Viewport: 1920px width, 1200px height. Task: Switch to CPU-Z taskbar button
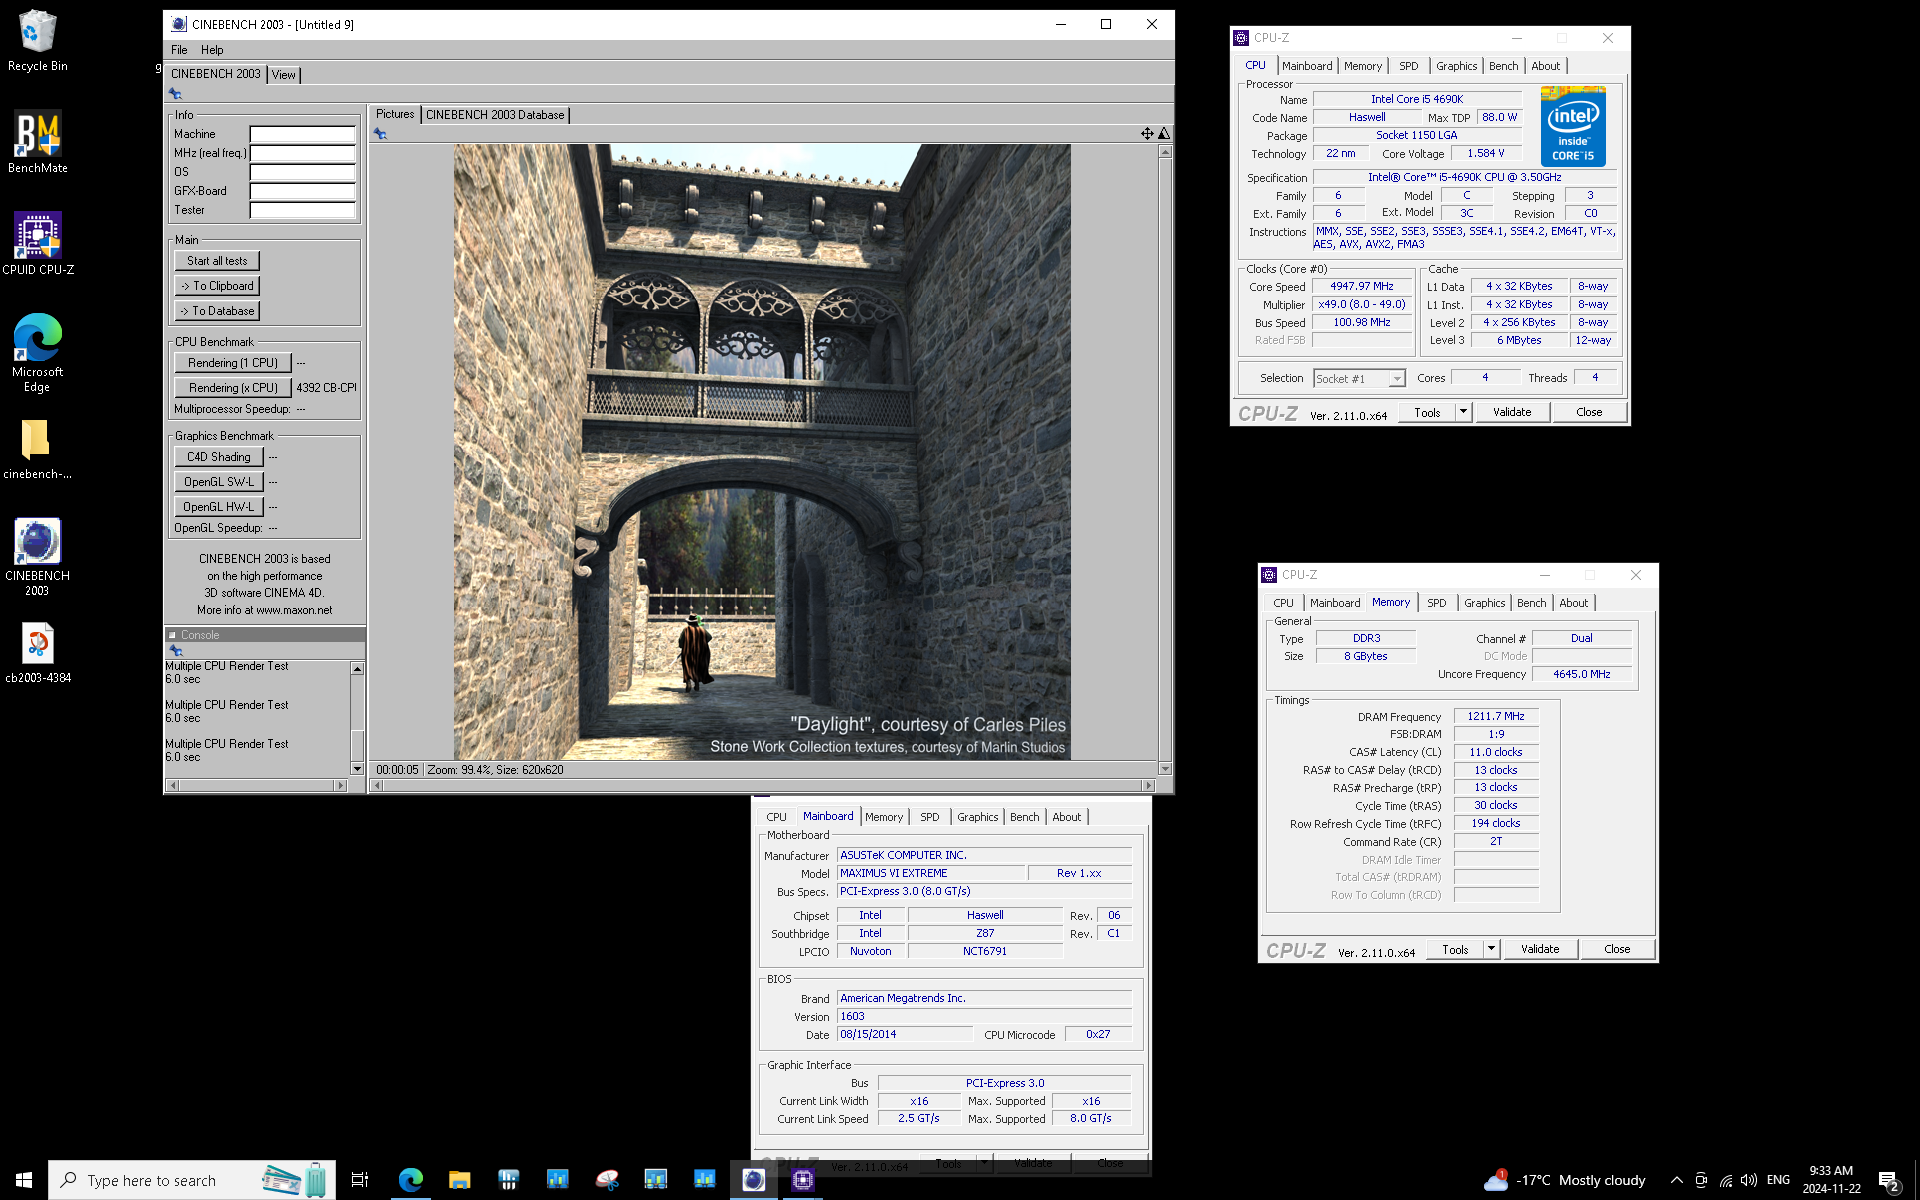coord(802,1180)
